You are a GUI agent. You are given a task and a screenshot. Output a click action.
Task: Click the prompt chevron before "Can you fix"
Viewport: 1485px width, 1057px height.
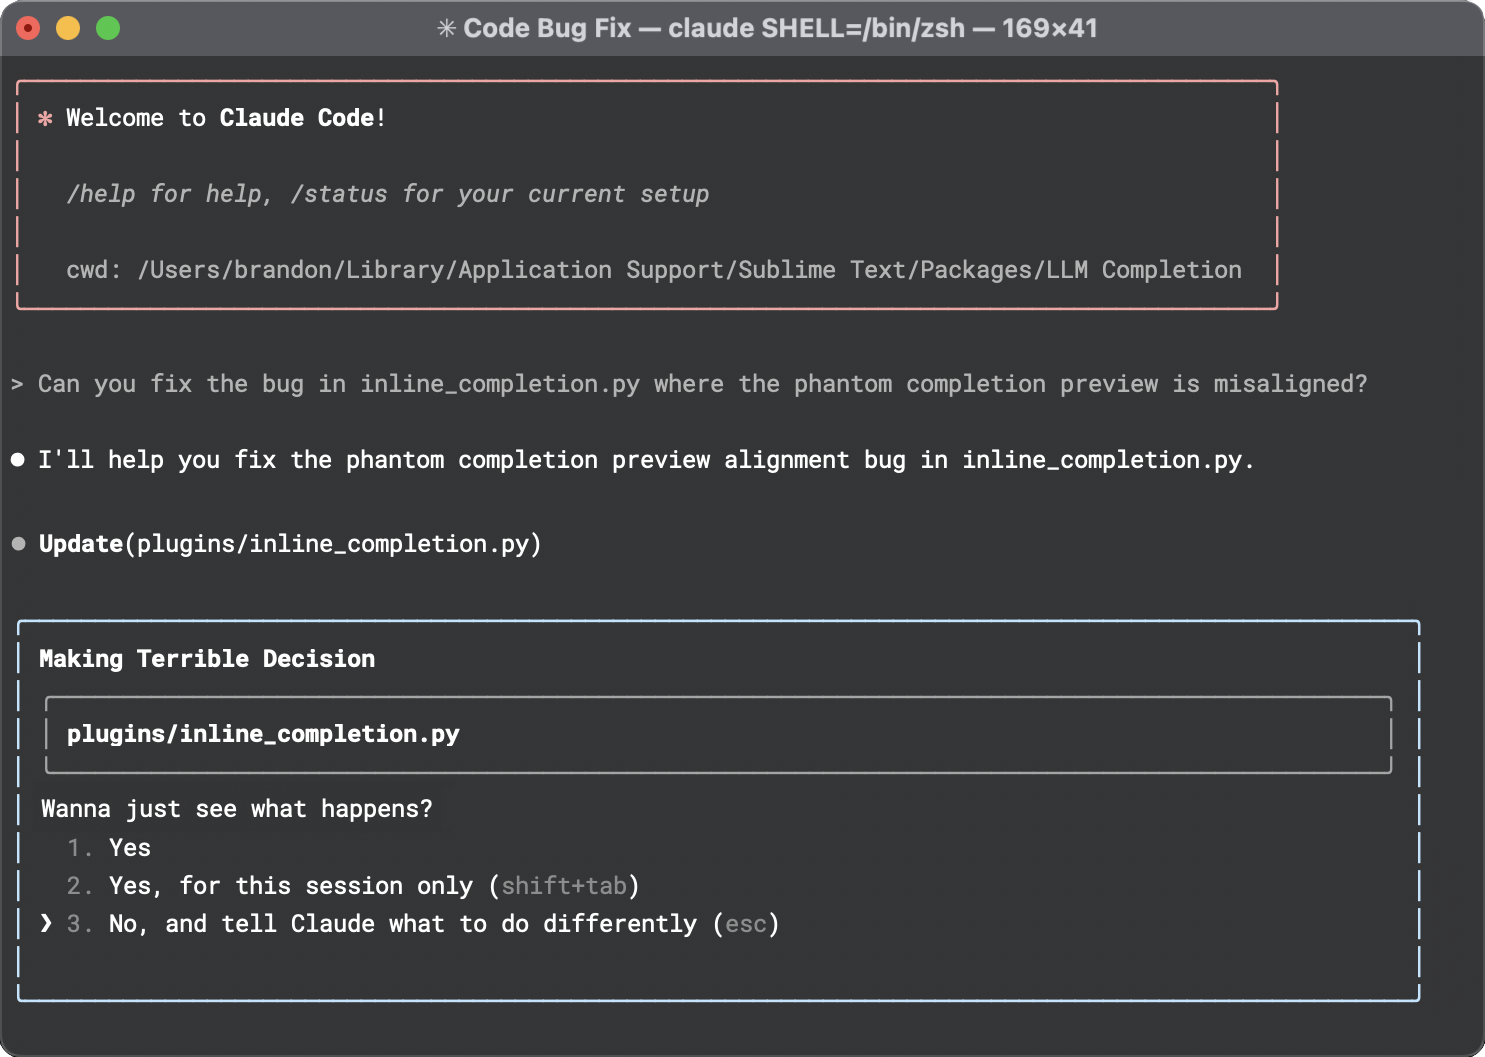17,384
